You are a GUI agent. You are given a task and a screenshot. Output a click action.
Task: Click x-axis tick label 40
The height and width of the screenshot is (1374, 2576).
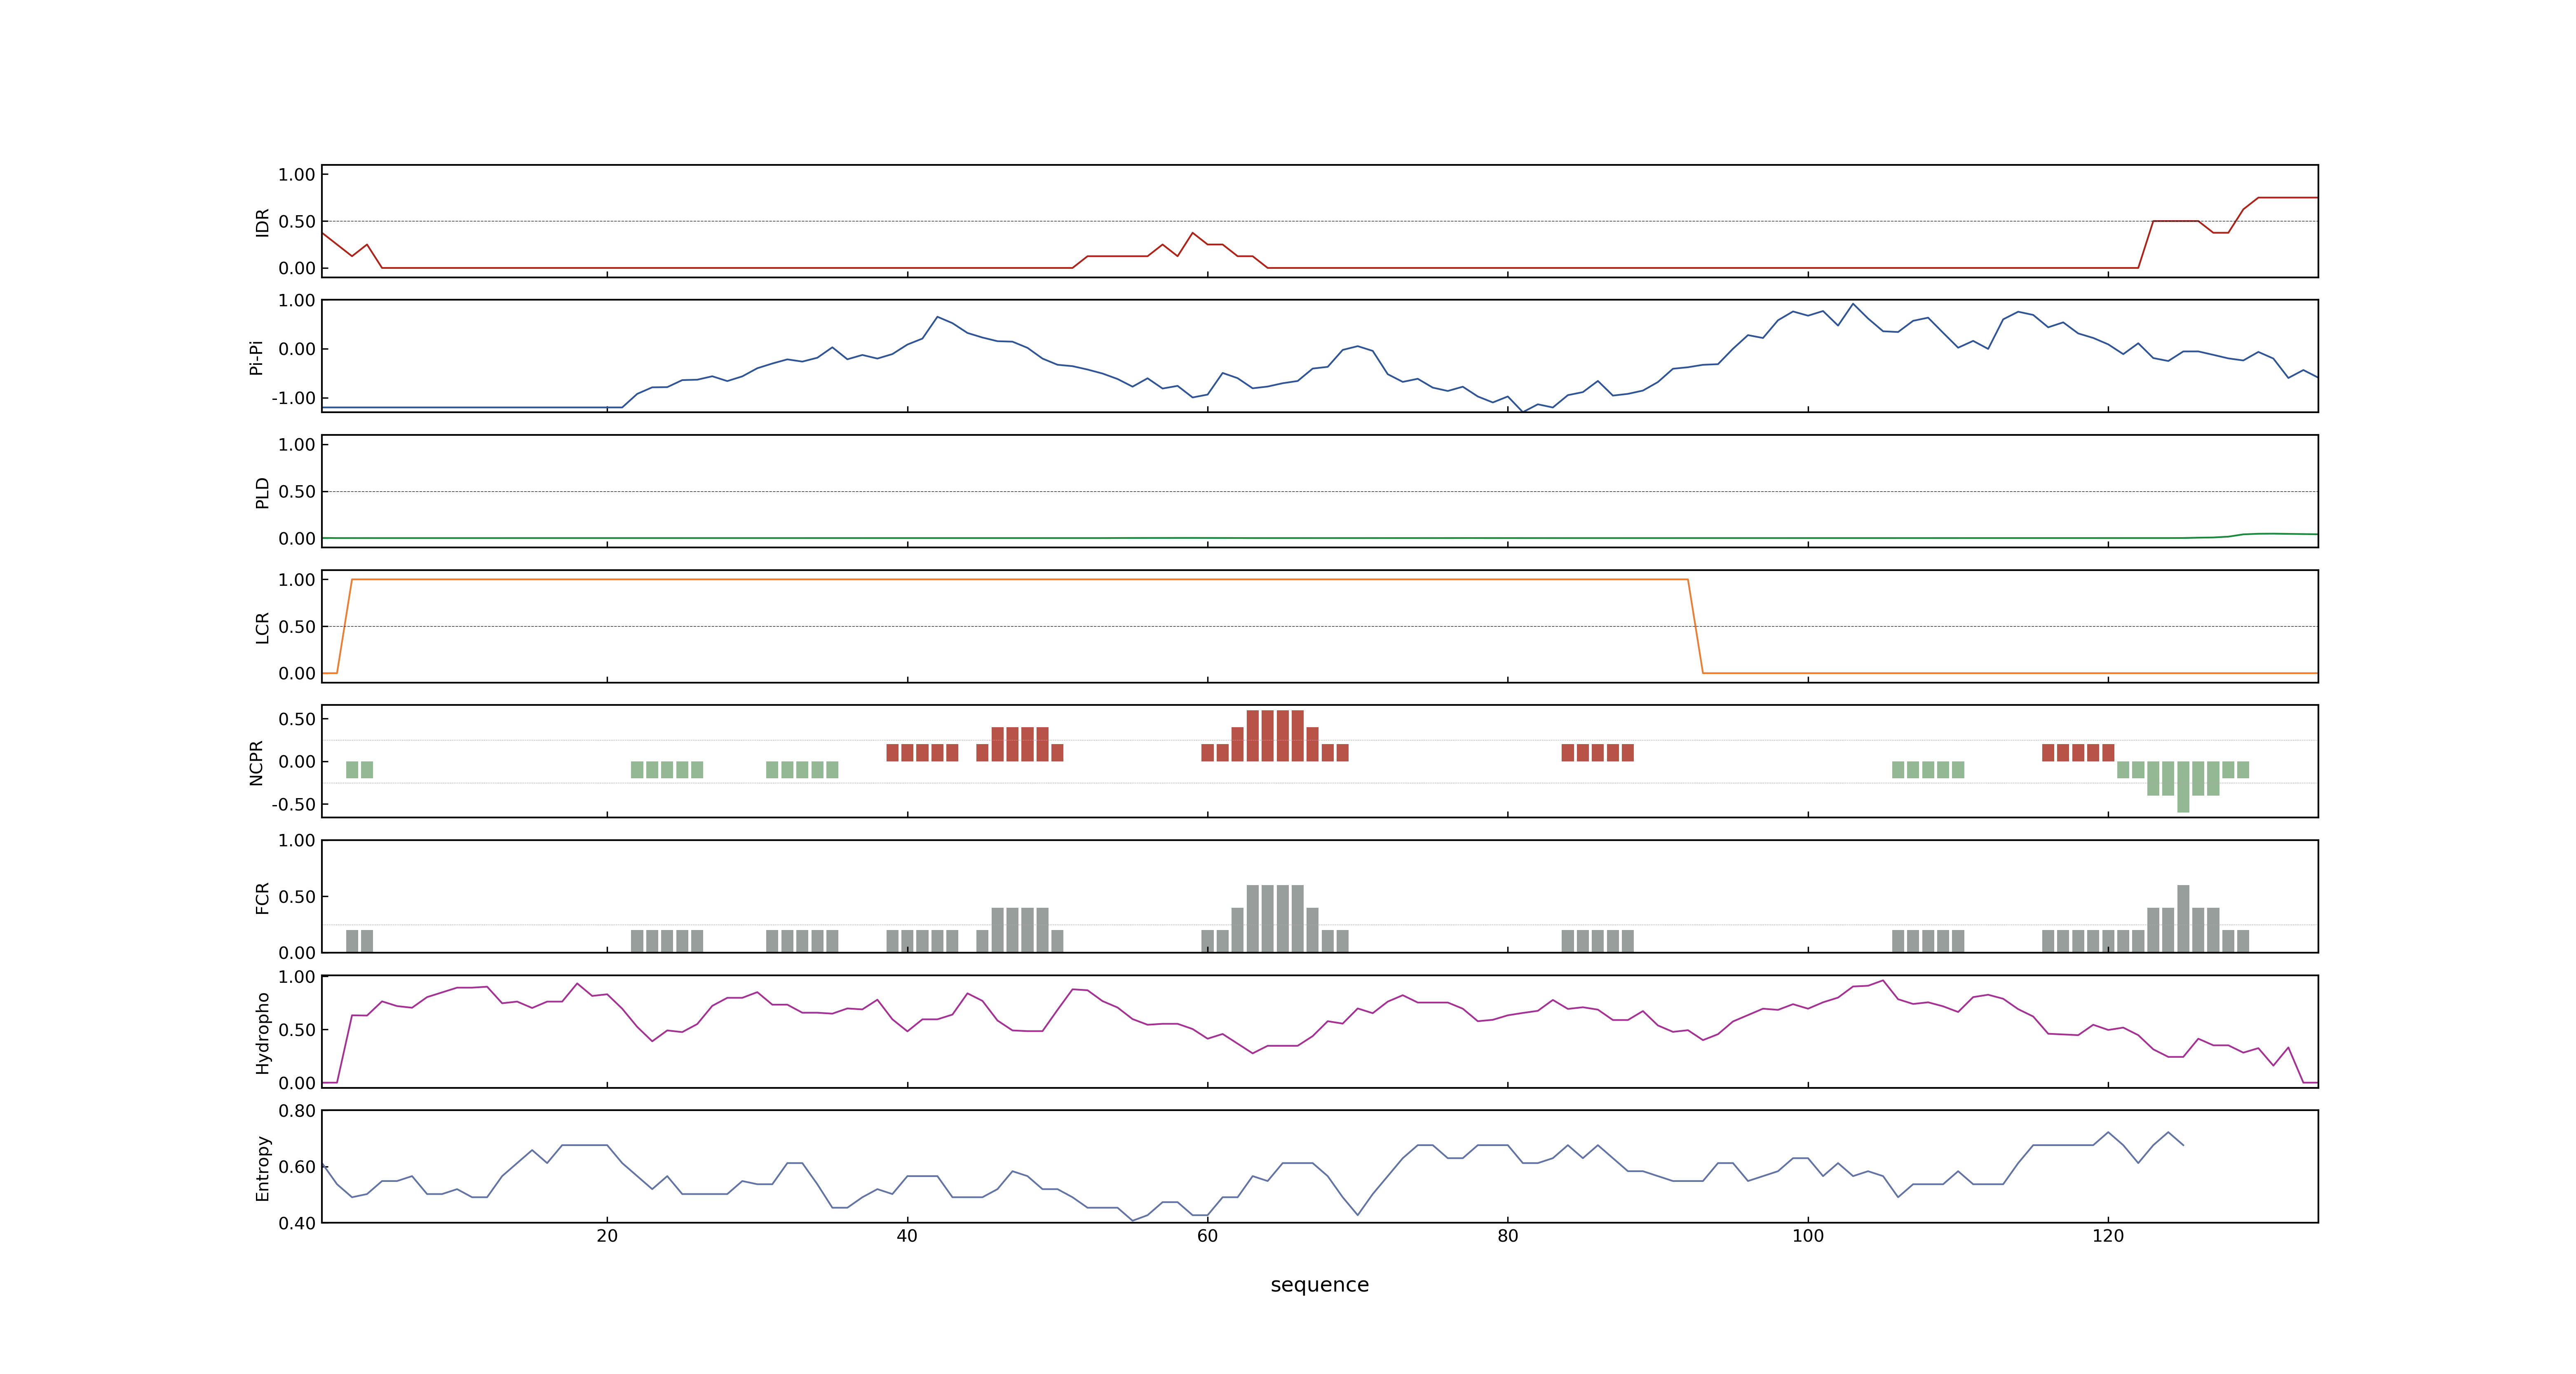(x=907, y=1236)
